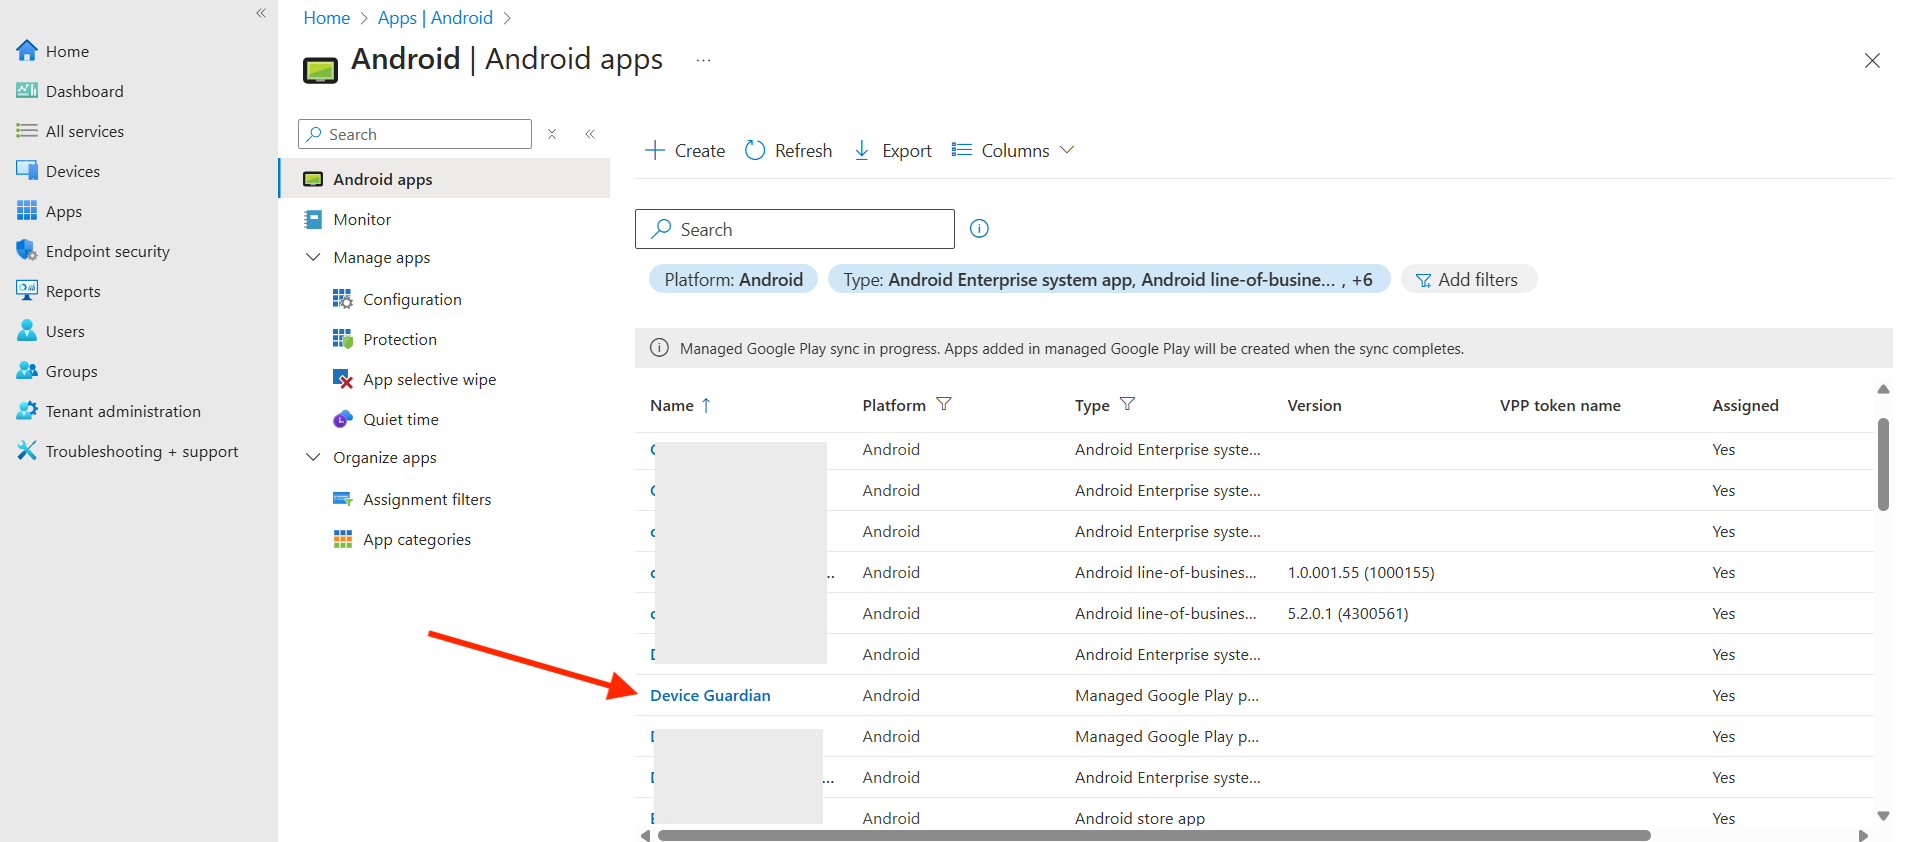Viewport: 1907px width, 842px height.
Task: Click the Add filters button
Action: pyautogui.click(x=1468, y=280)
